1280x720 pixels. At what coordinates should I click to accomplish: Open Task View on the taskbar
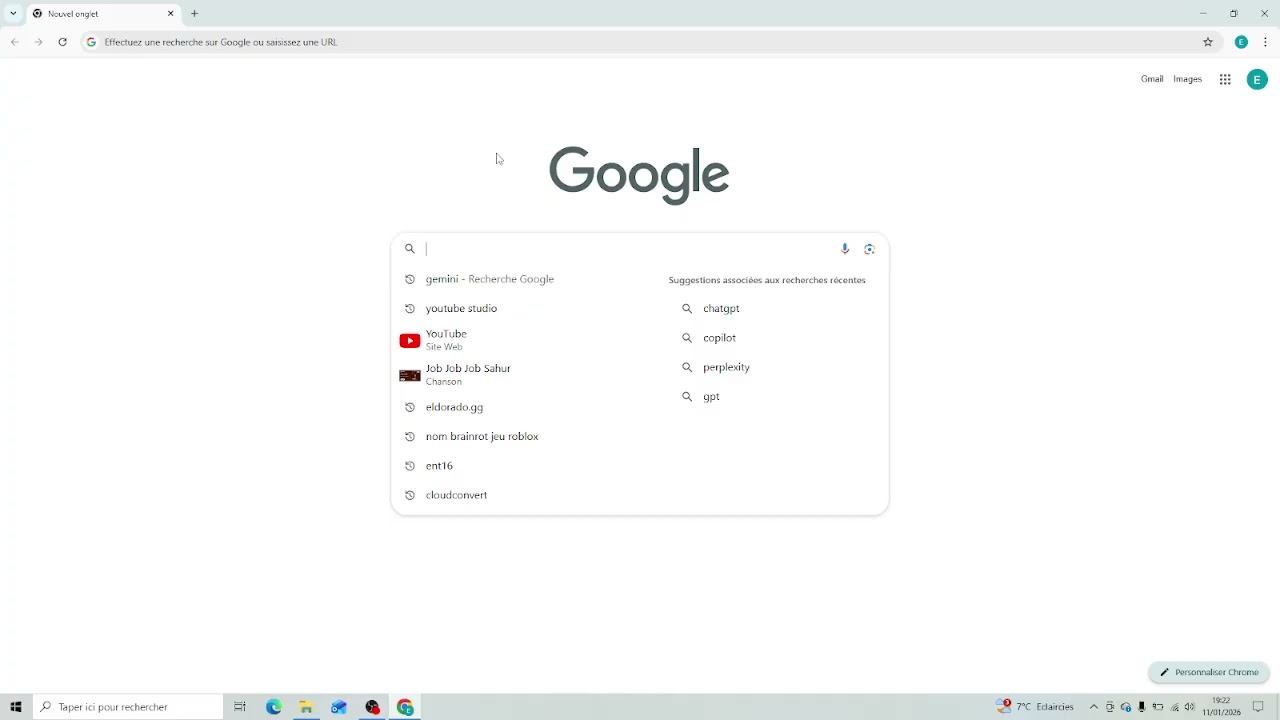pyautogui.click(x=240, y=707)
